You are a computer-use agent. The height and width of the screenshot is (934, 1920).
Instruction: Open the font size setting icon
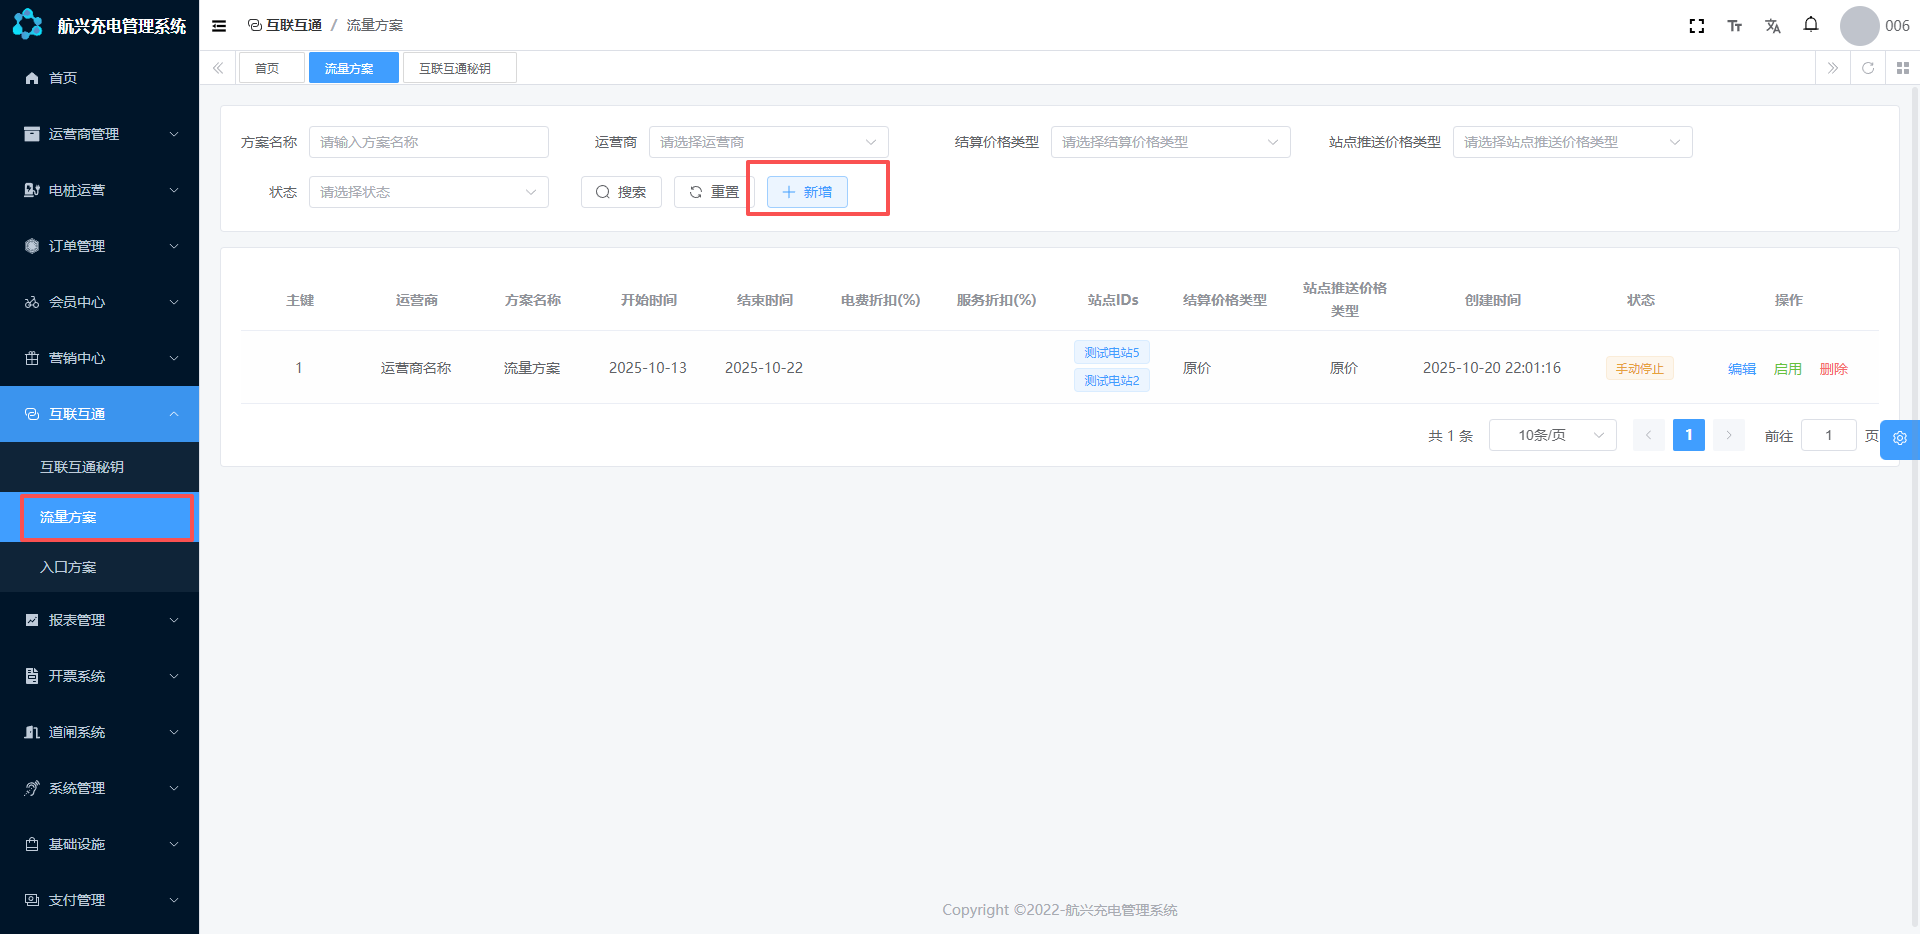tap(1734, 26)
